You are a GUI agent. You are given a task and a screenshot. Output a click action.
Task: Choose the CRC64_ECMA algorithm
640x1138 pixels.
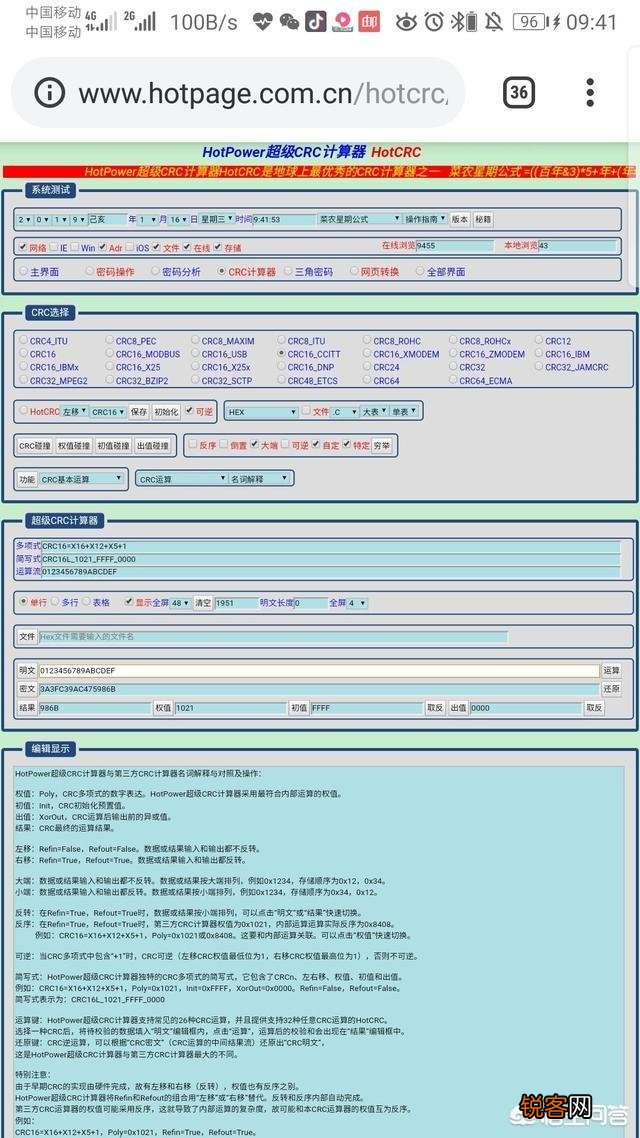(x=453, y=380)
